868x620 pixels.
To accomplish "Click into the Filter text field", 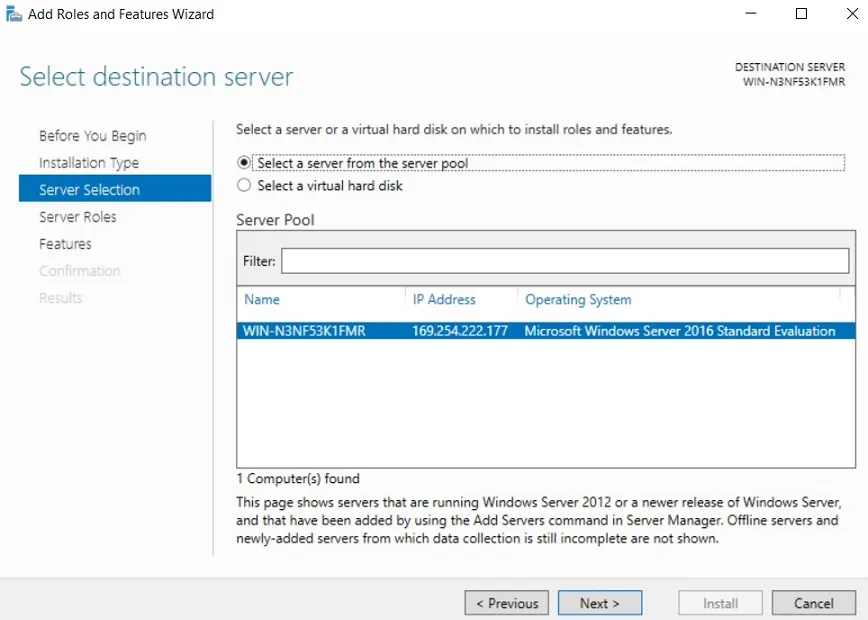I will [564, 261].
